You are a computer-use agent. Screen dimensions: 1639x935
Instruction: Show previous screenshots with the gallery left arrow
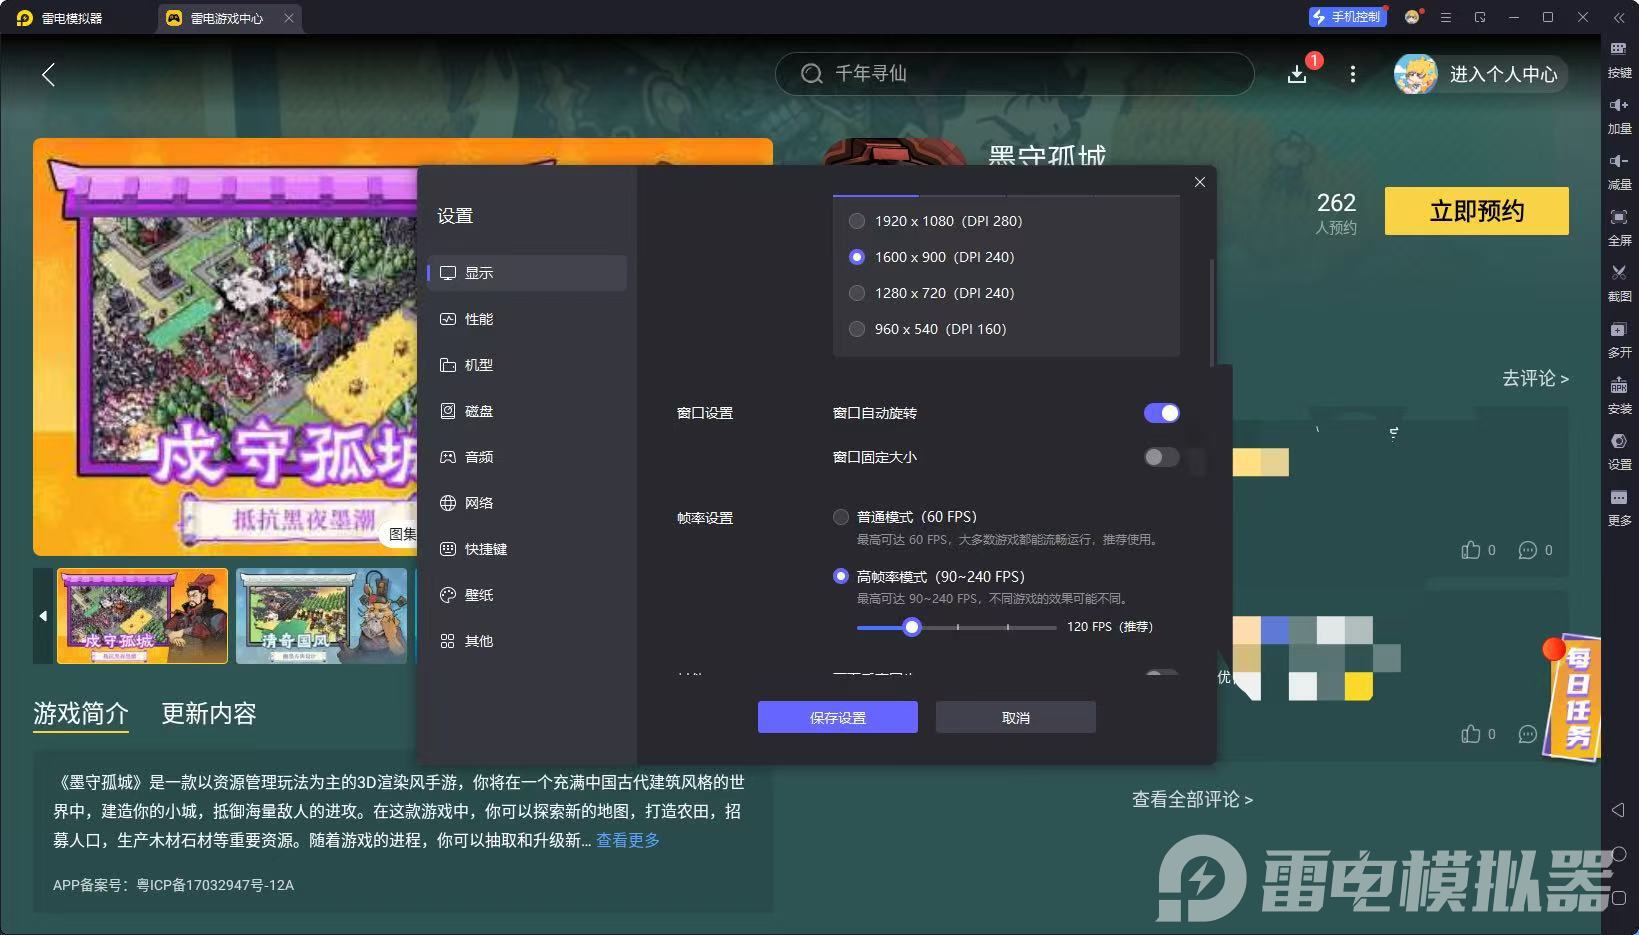43,616
